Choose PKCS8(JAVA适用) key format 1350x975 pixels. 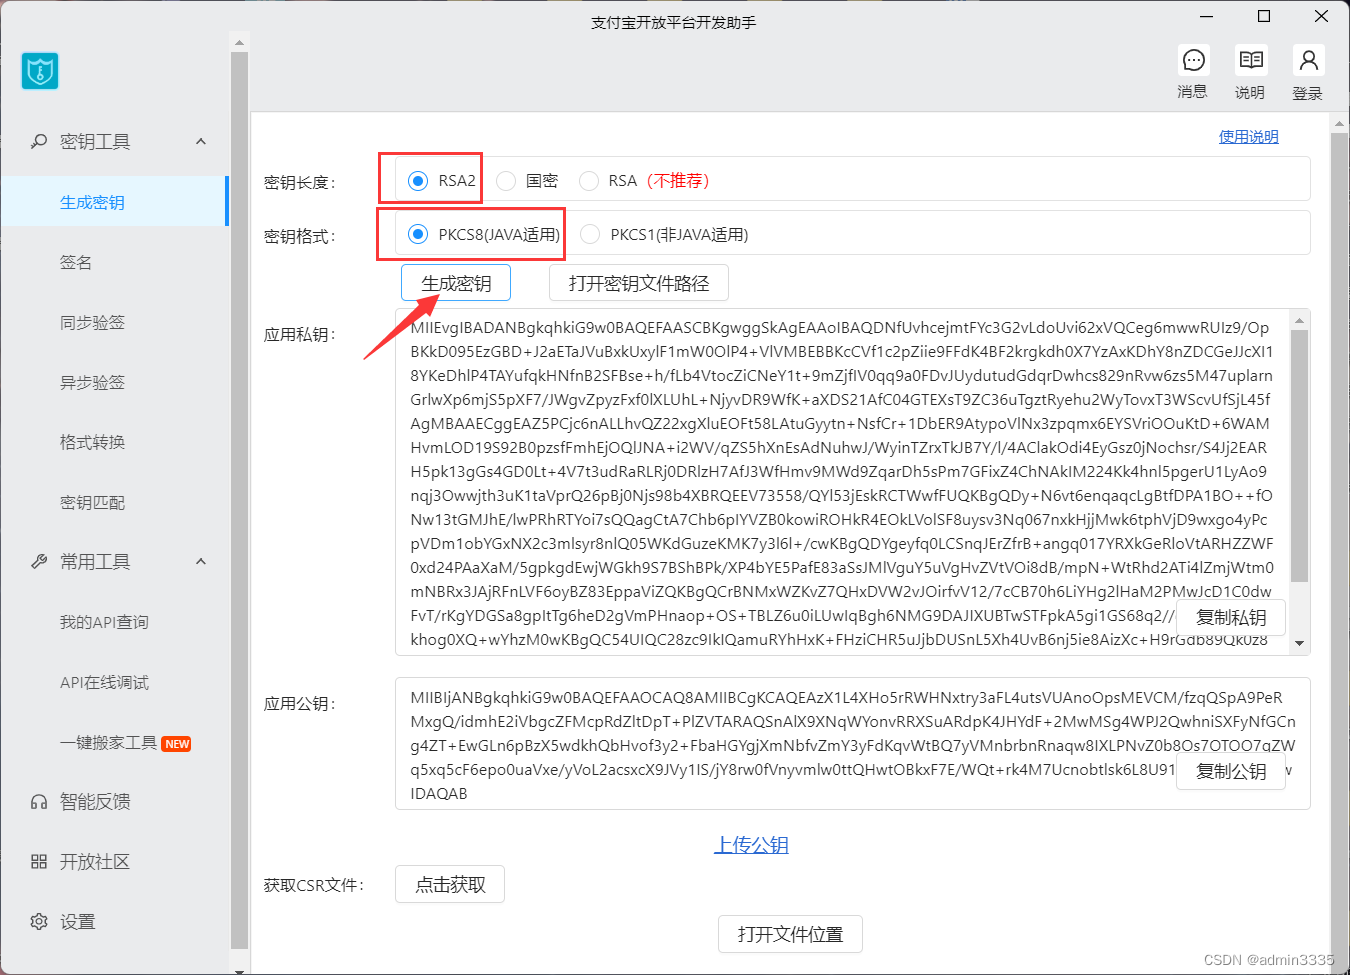tap(418, 234)
